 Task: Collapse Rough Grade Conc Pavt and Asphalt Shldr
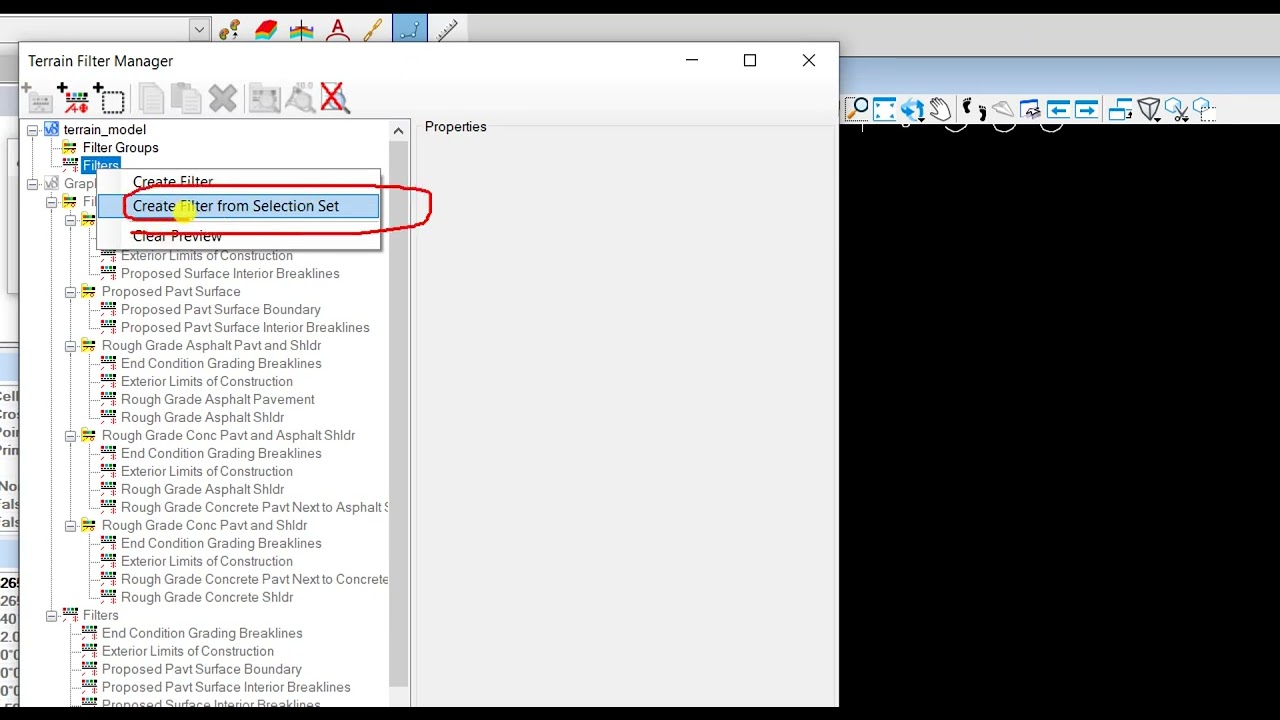click(71, 436)
